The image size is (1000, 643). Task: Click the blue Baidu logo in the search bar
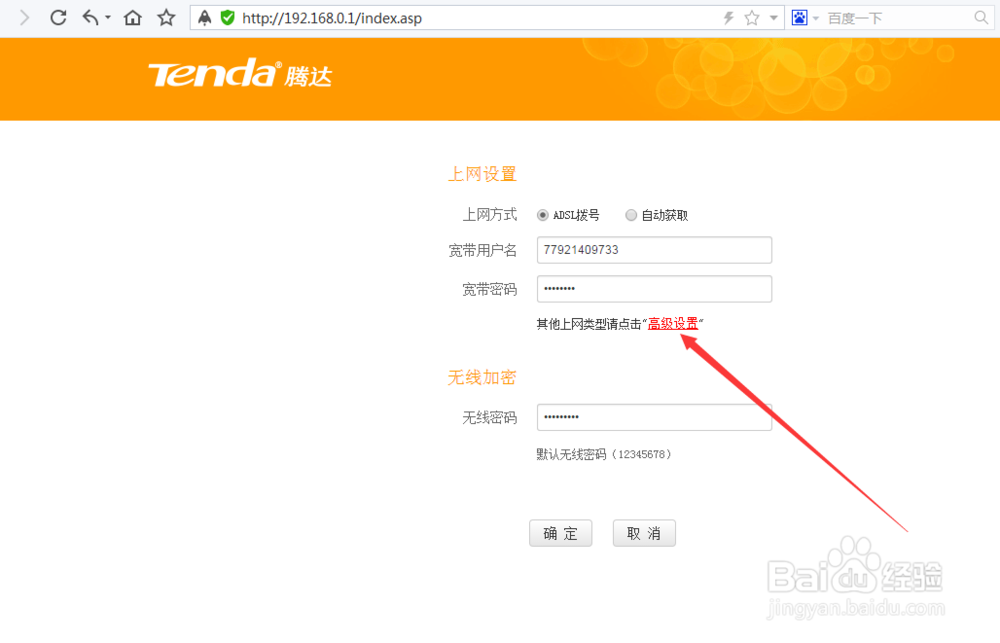point(797,17)
